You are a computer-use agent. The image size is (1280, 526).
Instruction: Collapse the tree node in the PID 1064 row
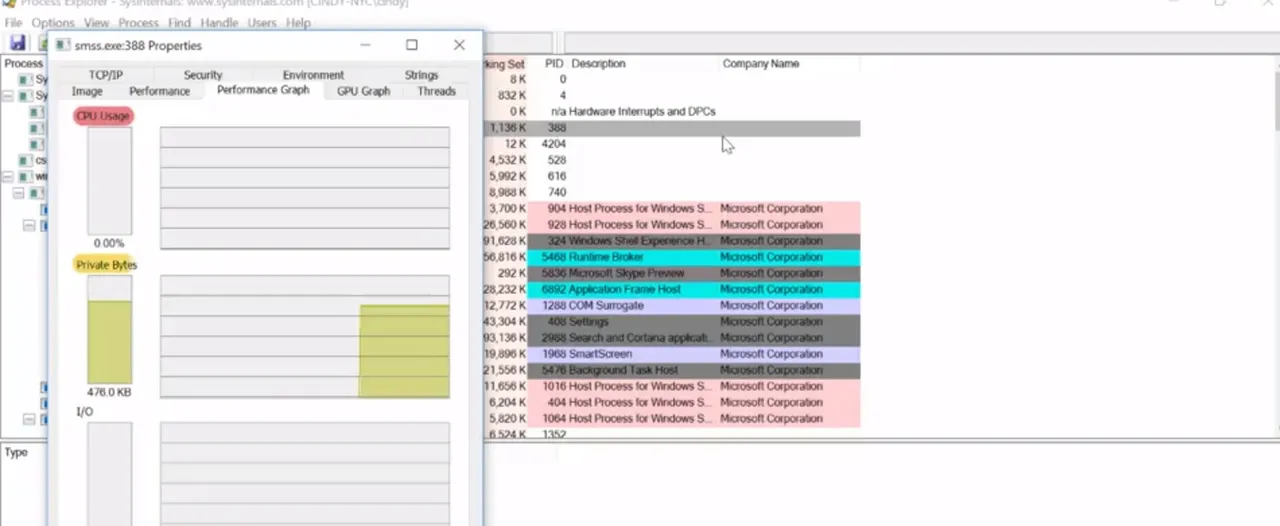[28, 419]
